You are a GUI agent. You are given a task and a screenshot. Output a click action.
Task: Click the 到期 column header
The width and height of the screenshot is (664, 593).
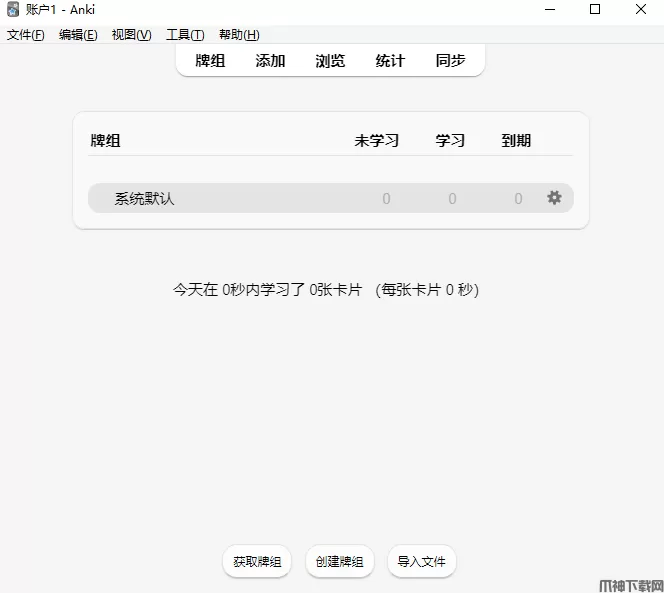pyautogui.click(x=516, y=141)
